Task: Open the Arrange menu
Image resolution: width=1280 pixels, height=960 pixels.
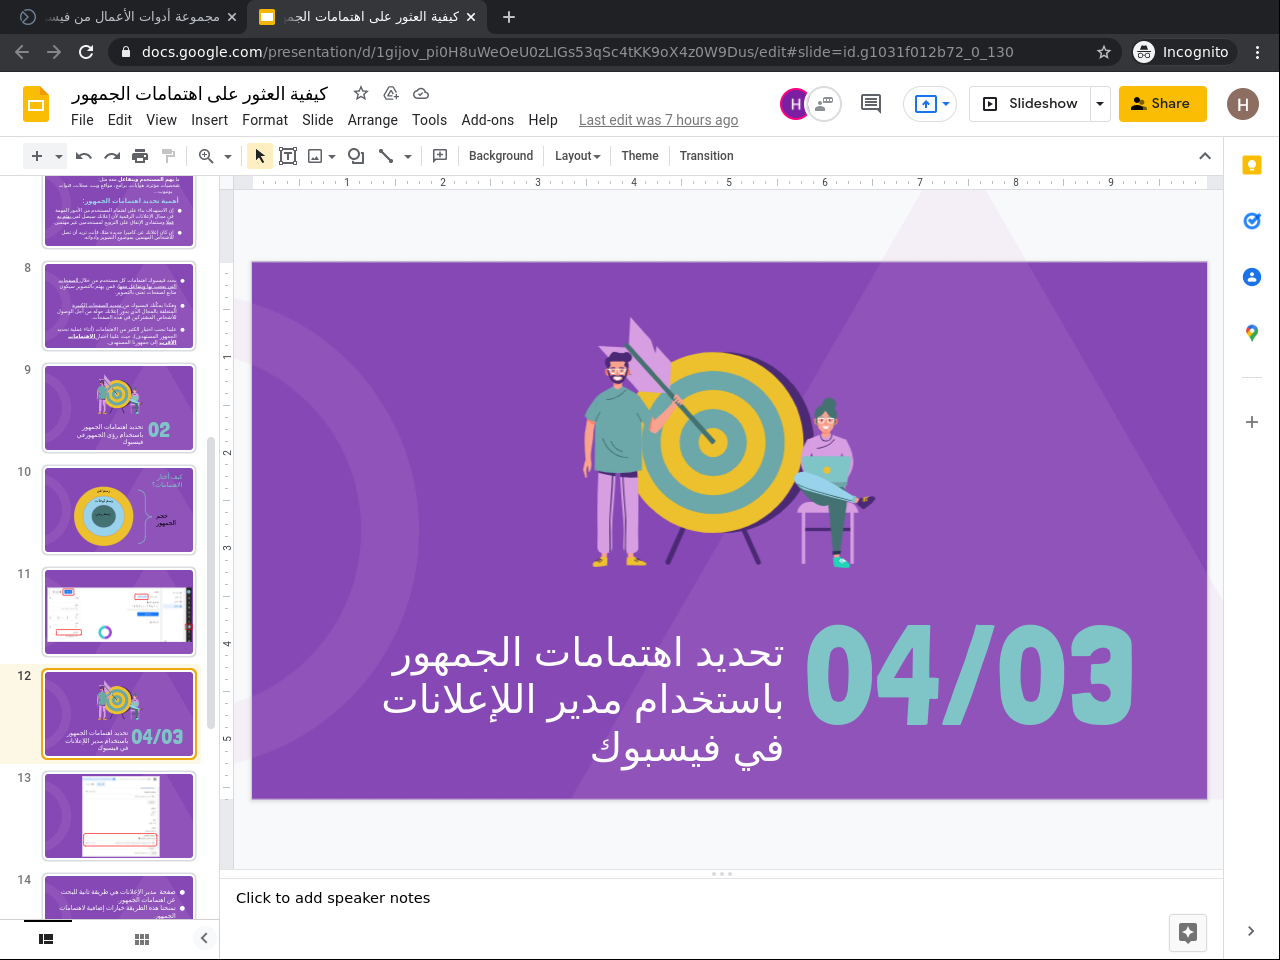Action: click(x=373, y=120)
